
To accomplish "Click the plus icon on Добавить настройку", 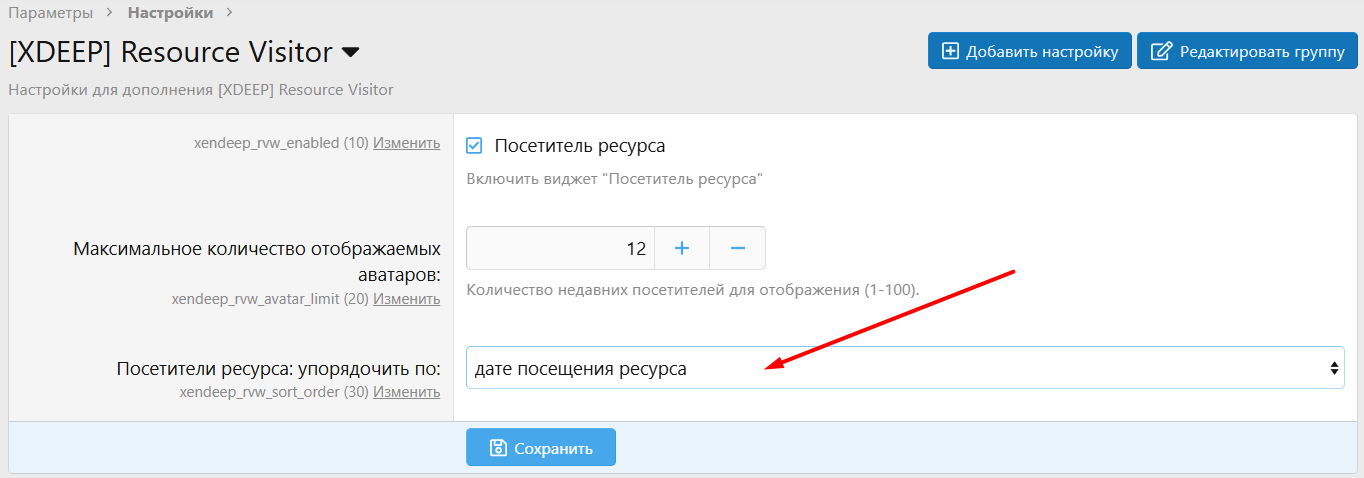I will click(950, 51).
